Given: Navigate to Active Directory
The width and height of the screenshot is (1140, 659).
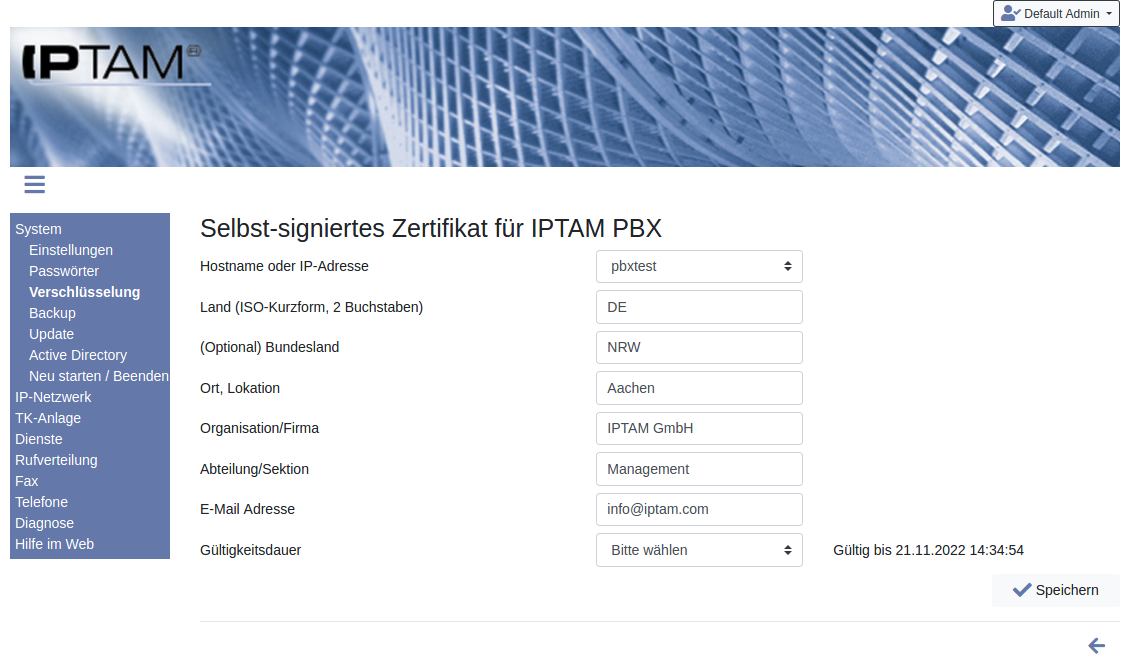Looking at the screenshot, I should 78,355.
